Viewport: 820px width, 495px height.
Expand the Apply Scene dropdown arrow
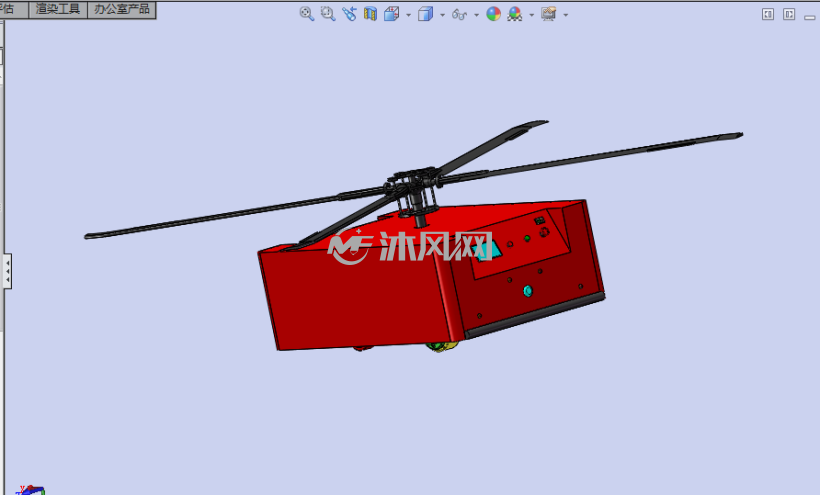click(531, 15)
